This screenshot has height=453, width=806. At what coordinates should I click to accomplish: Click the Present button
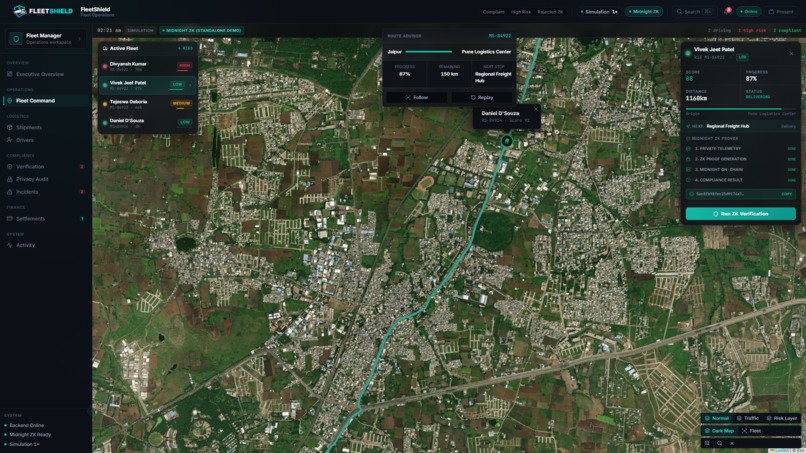click(781, 11)
